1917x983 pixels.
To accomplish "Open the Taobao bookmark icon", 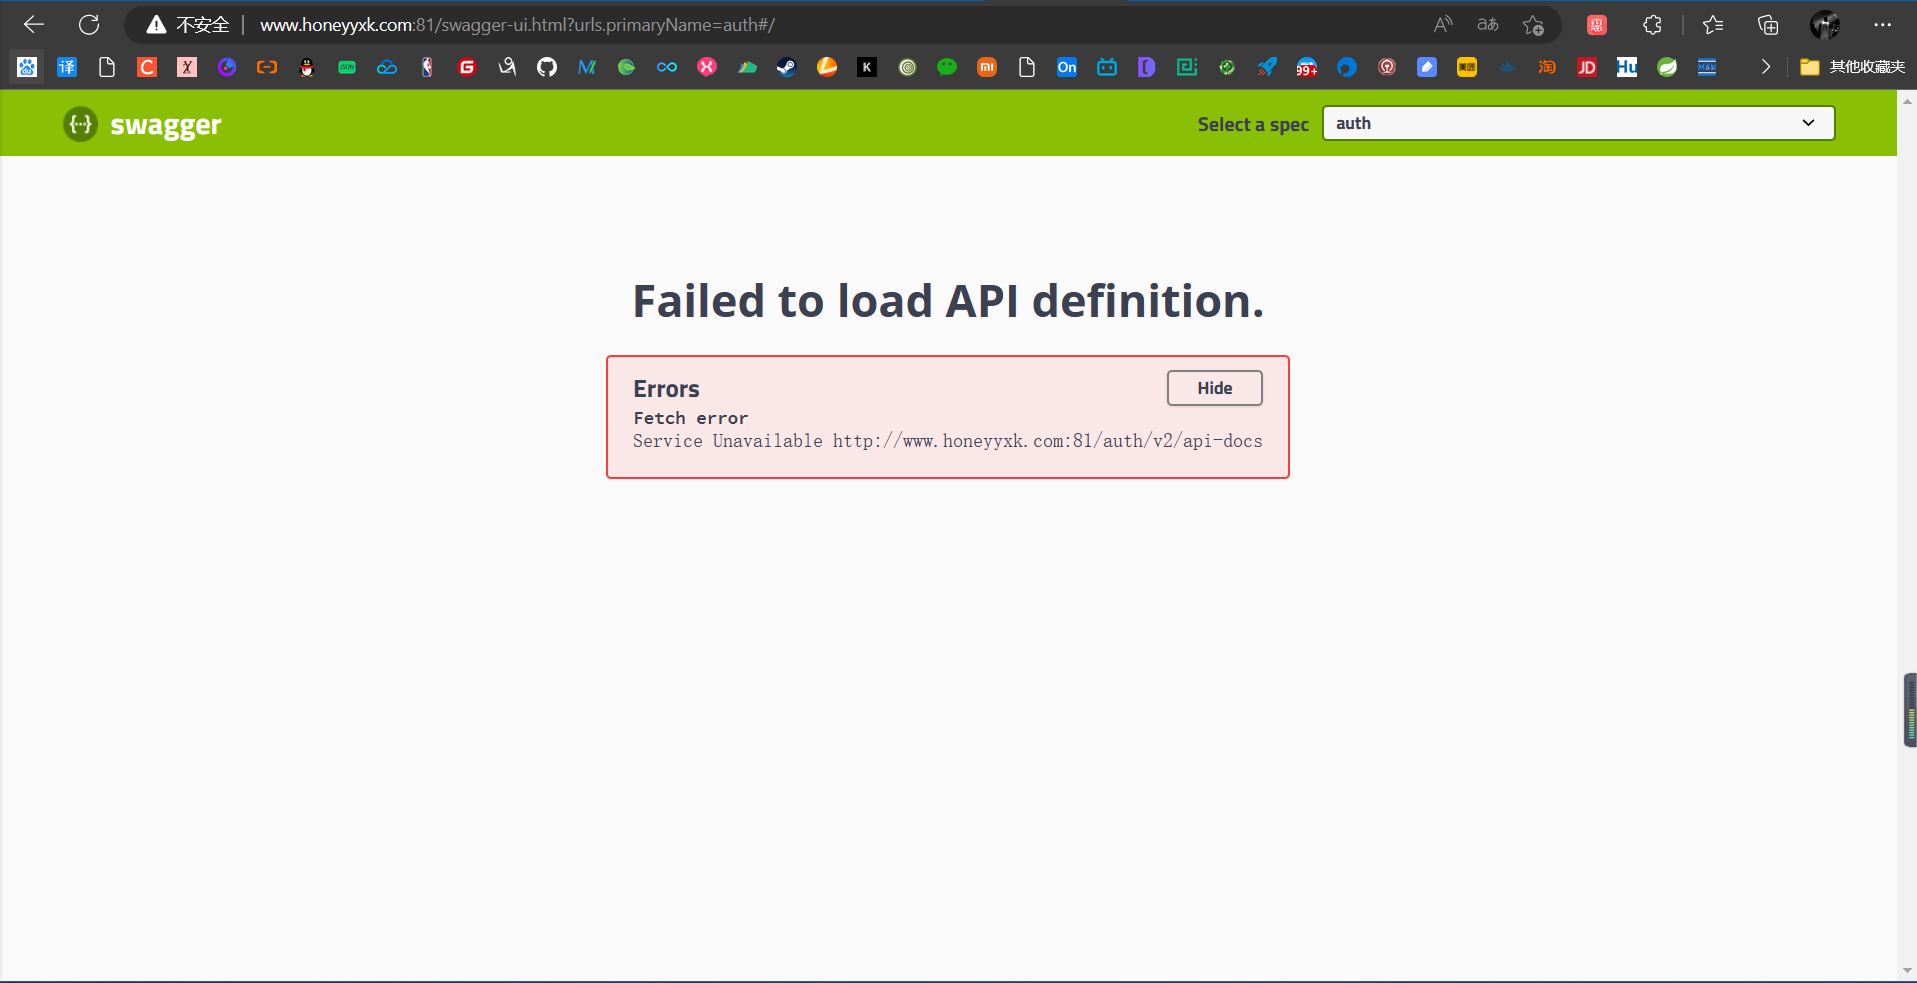I will click(x=1547, y=67).
